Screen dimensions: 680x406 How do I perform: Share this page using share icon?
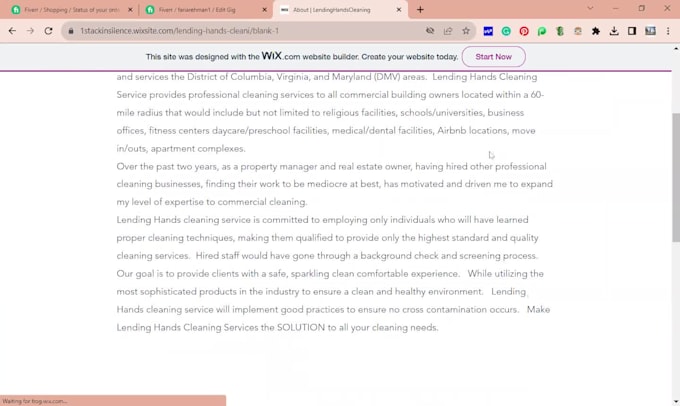click(448, 31)
